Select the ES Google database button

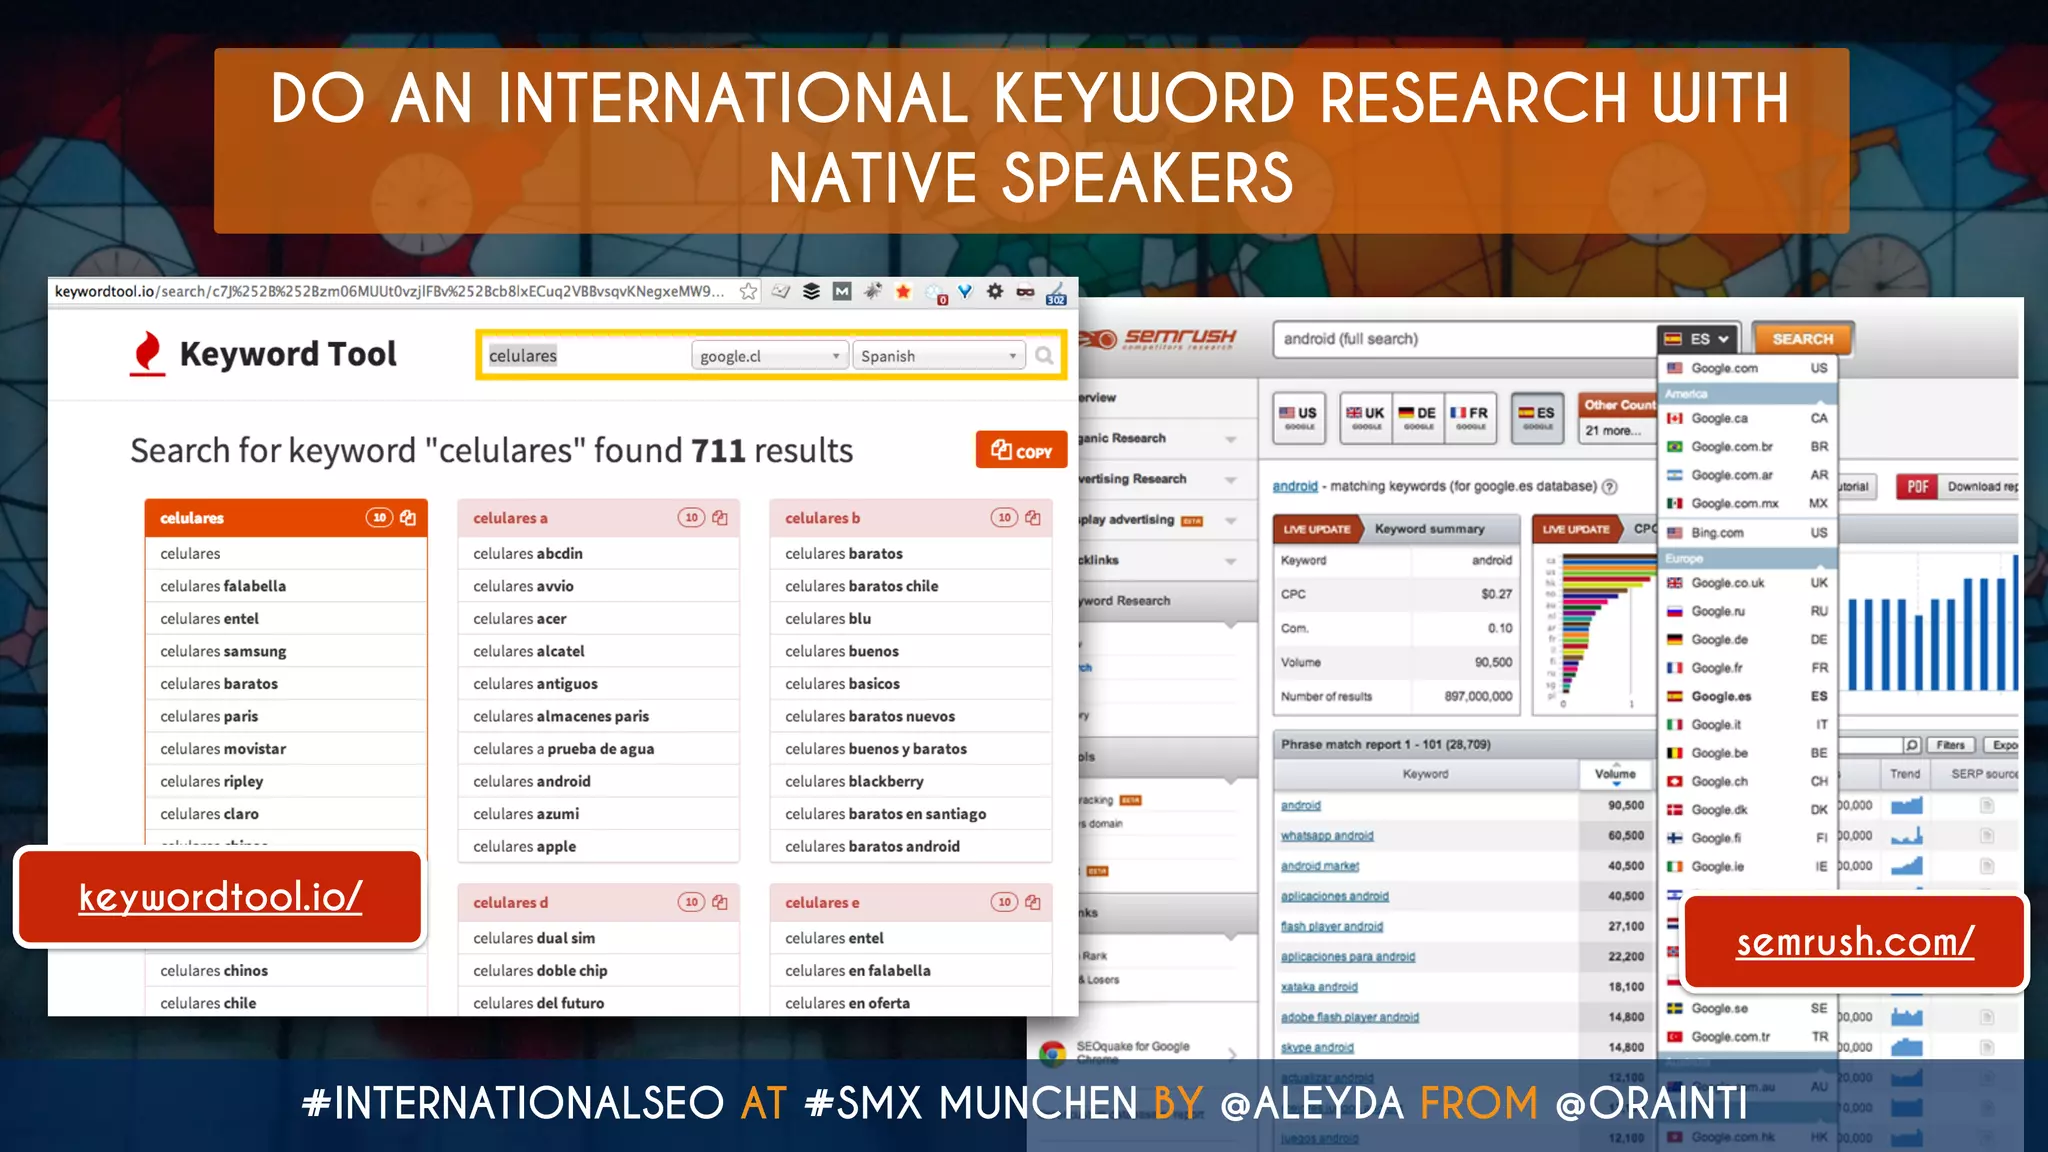point(1538,417)
